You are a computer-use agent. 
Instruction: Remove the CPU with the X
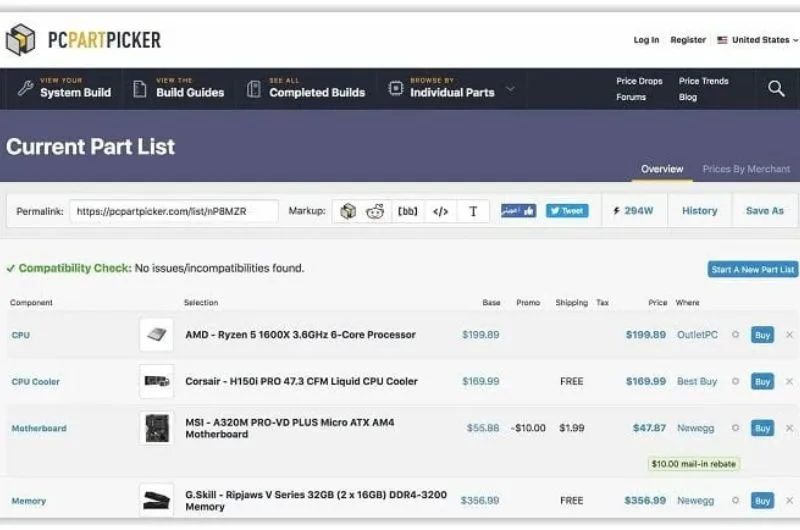point(789,335)
